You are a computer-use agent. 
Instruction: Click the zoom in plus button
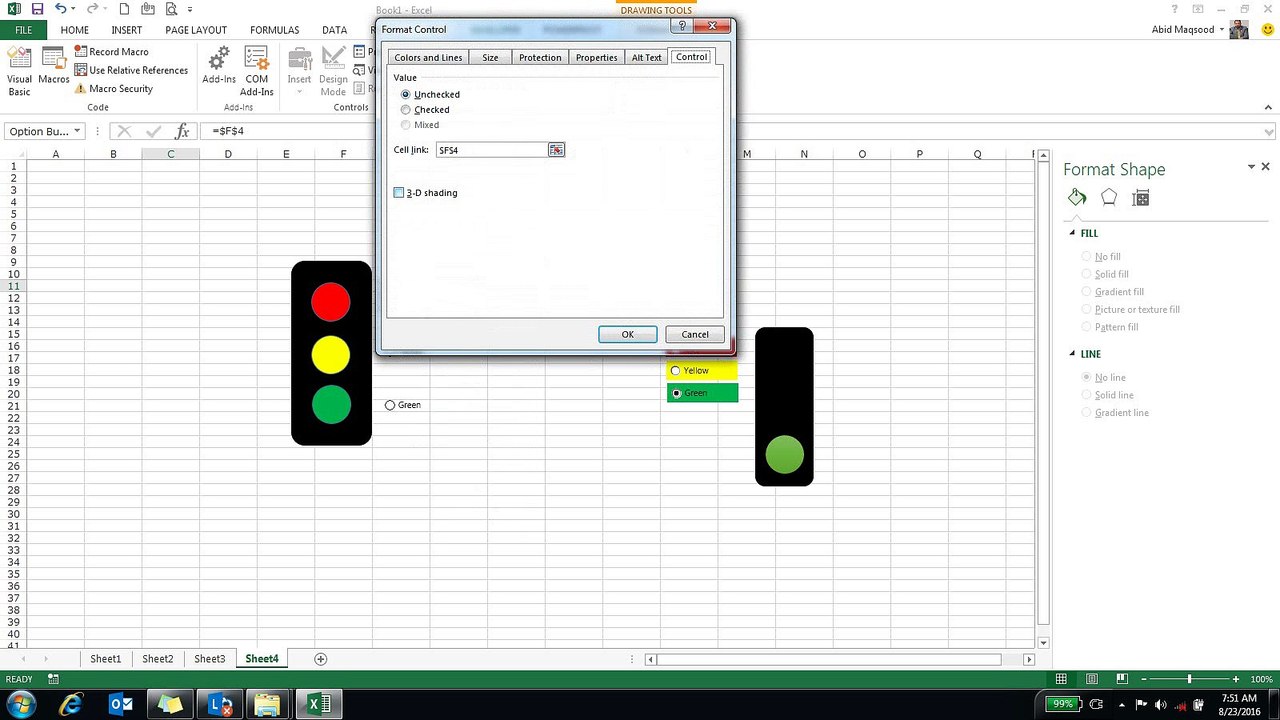point(1236,679)
